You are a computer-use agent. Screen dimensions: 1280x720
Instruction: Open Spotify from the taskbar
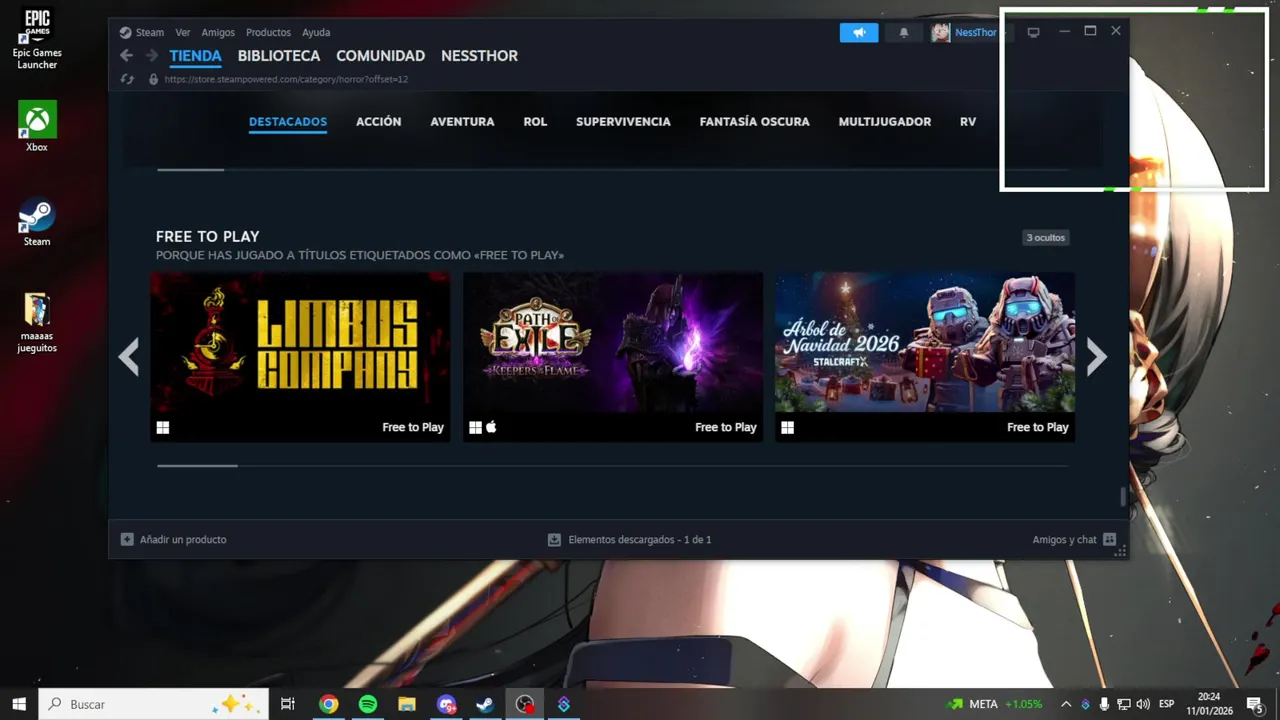368,704
